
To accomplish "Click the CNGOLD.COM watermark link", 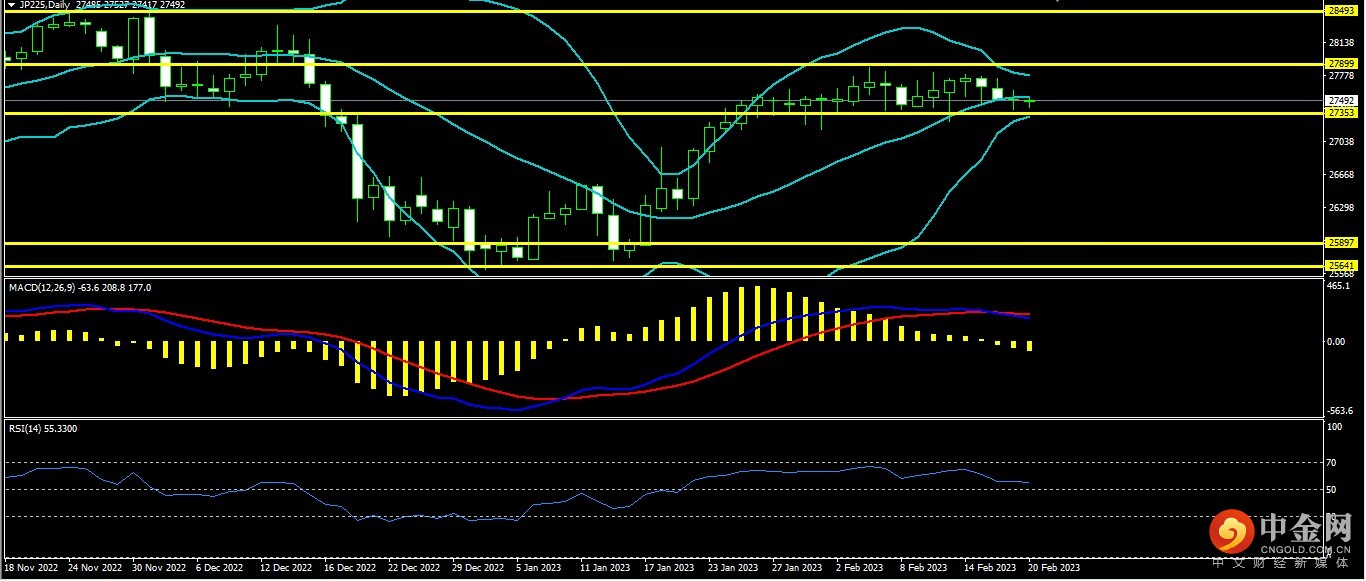I will click(x=1305, y=548).
